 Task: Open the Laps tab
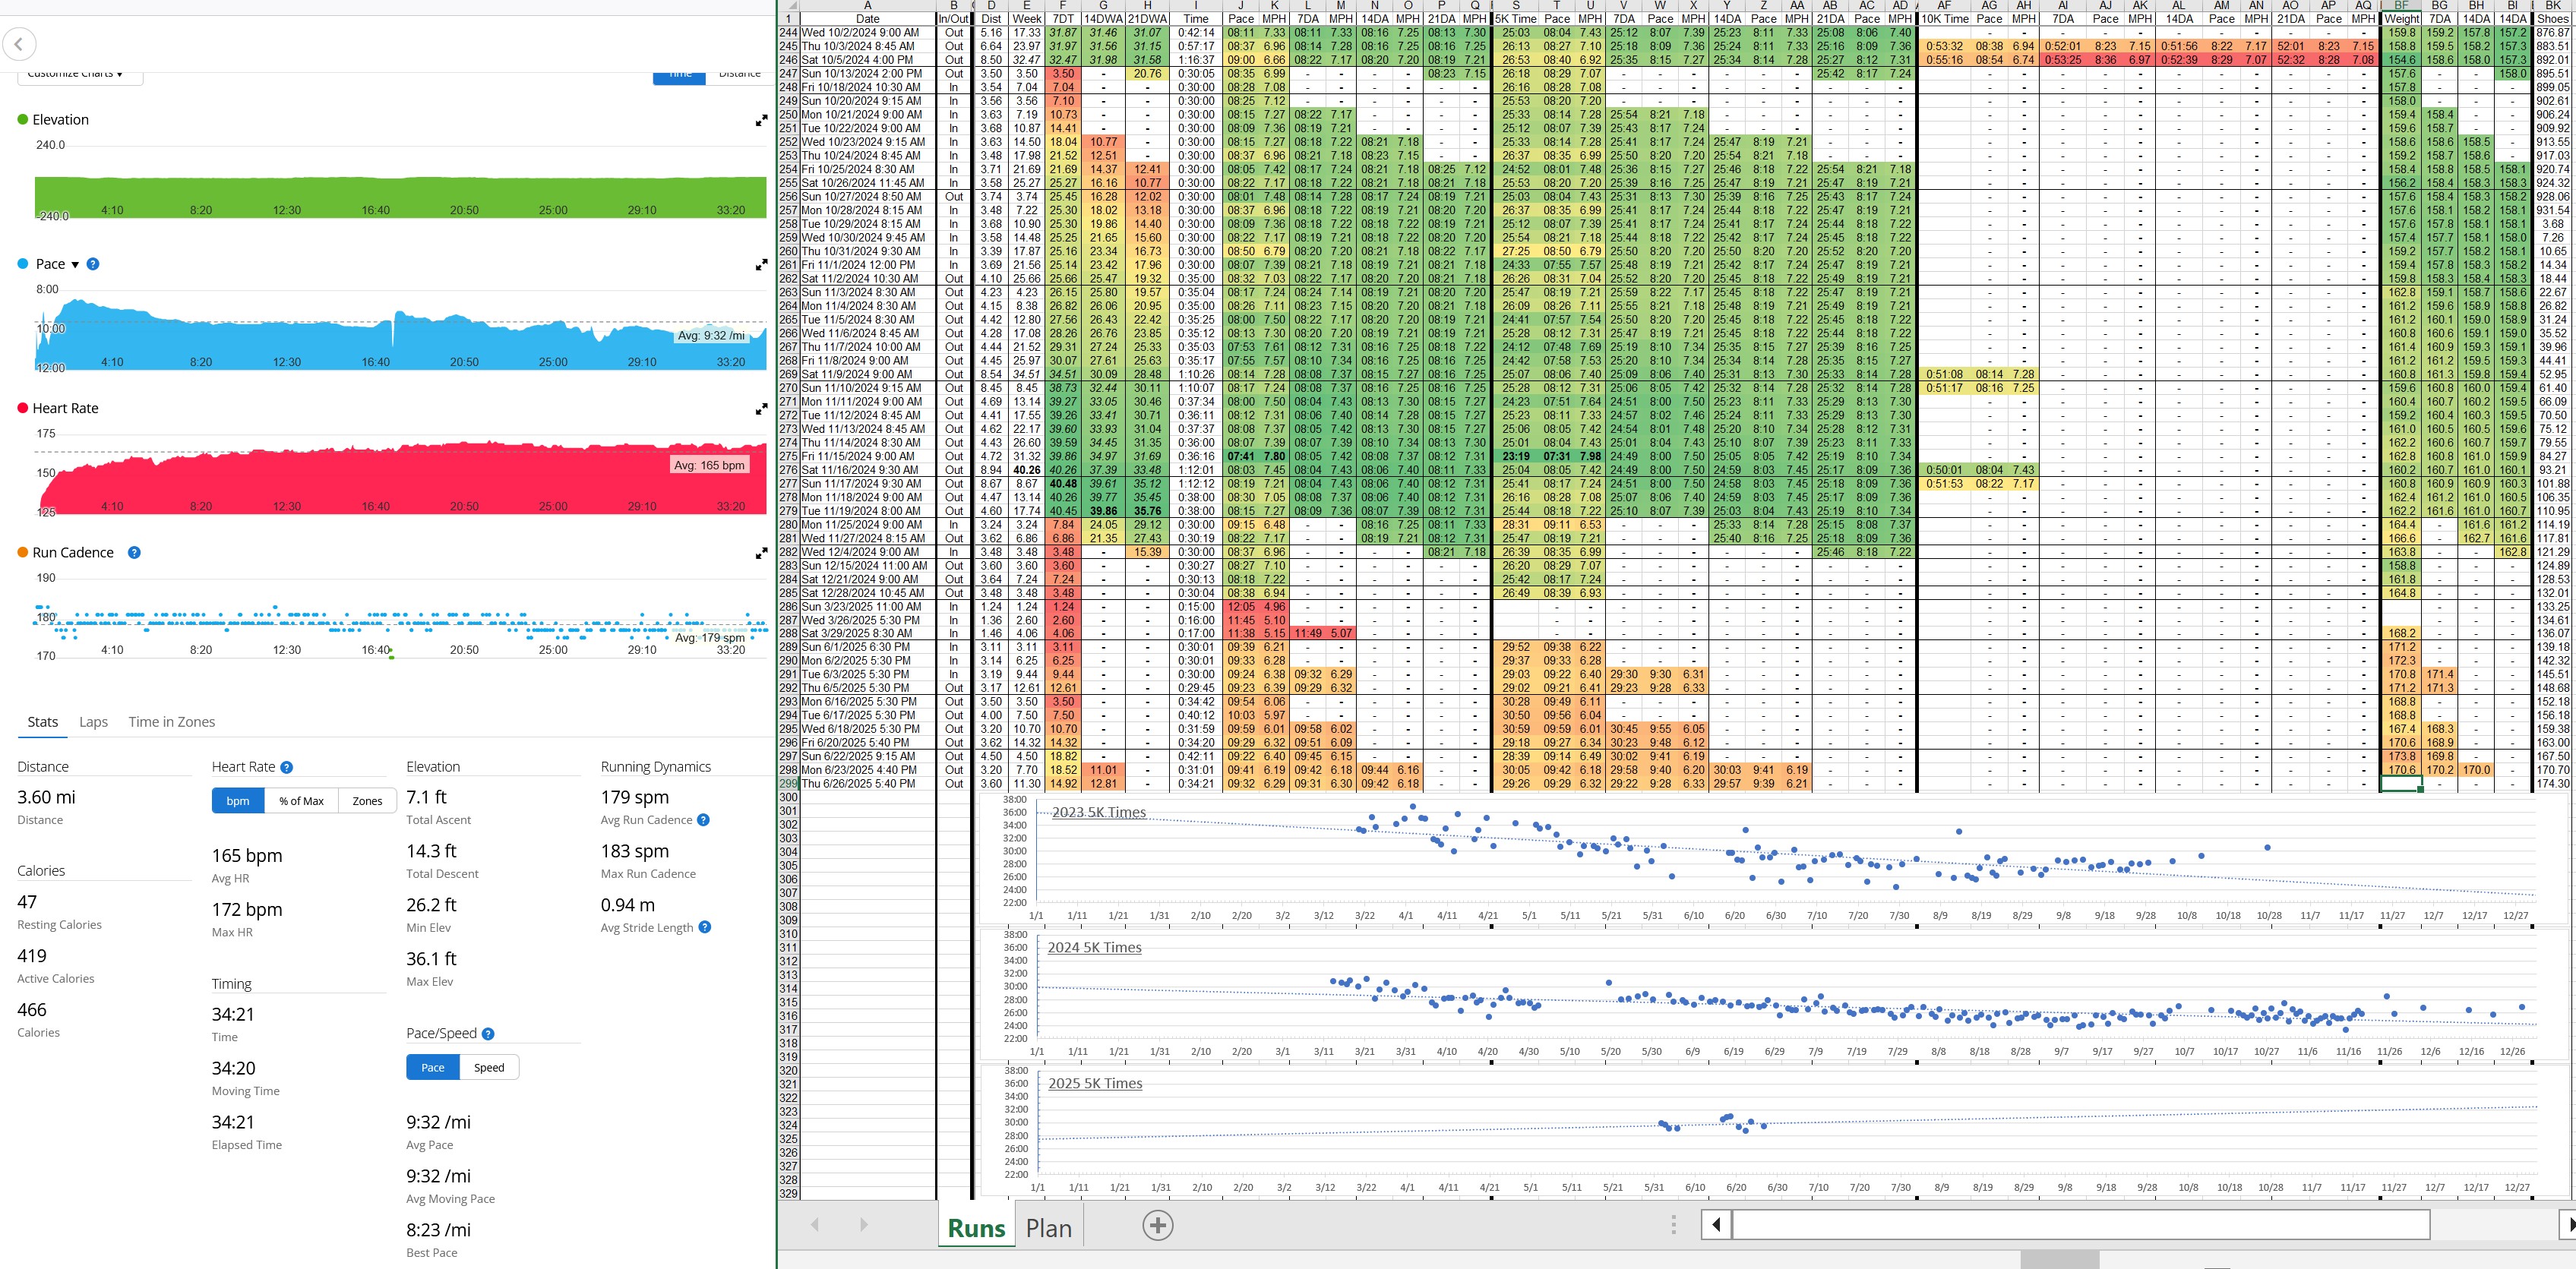pos(93,722)
